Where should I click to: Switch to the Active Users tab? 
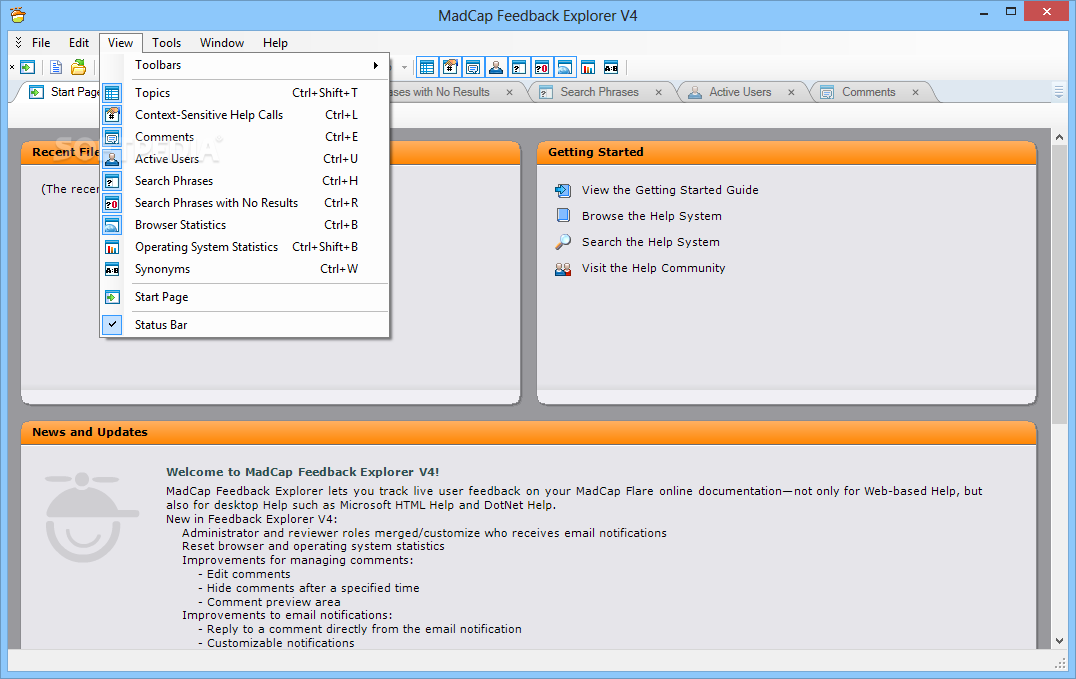point(740,92)
